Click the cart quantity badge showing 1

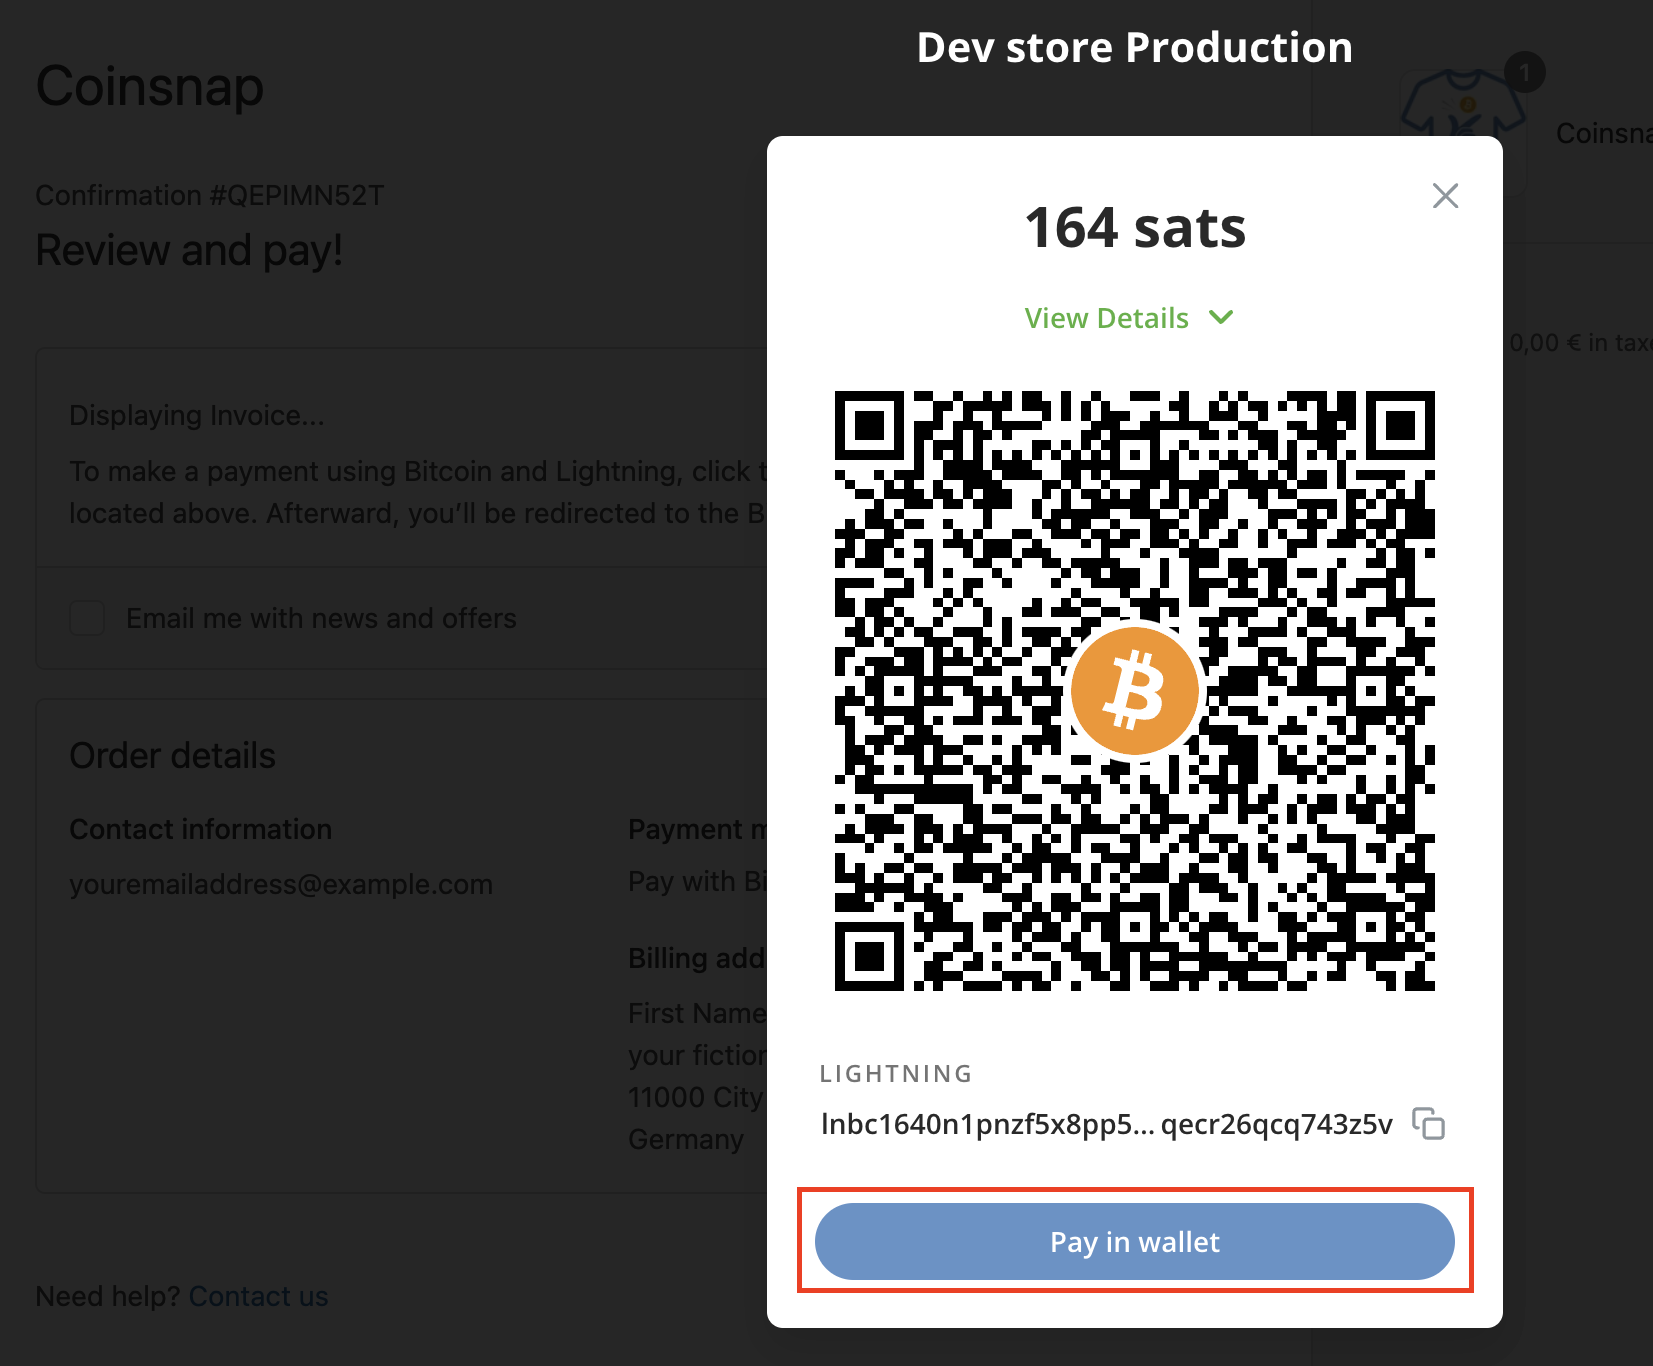click(x=1524, y=73)
